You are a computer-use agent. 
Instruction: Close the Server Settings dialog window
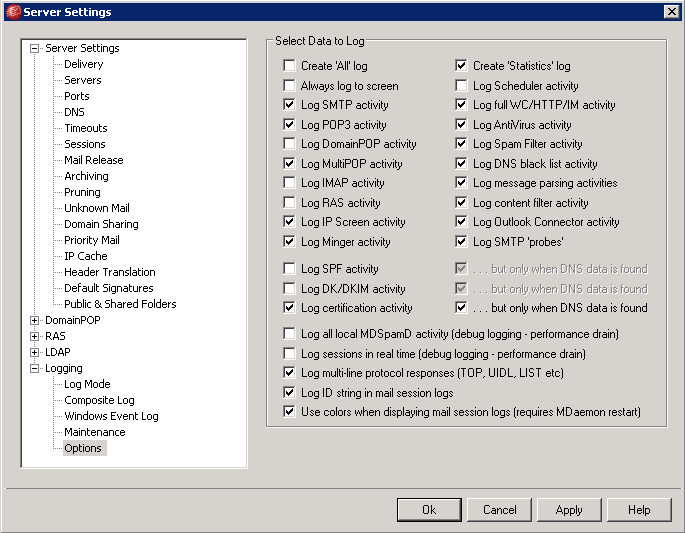[672, 12]
